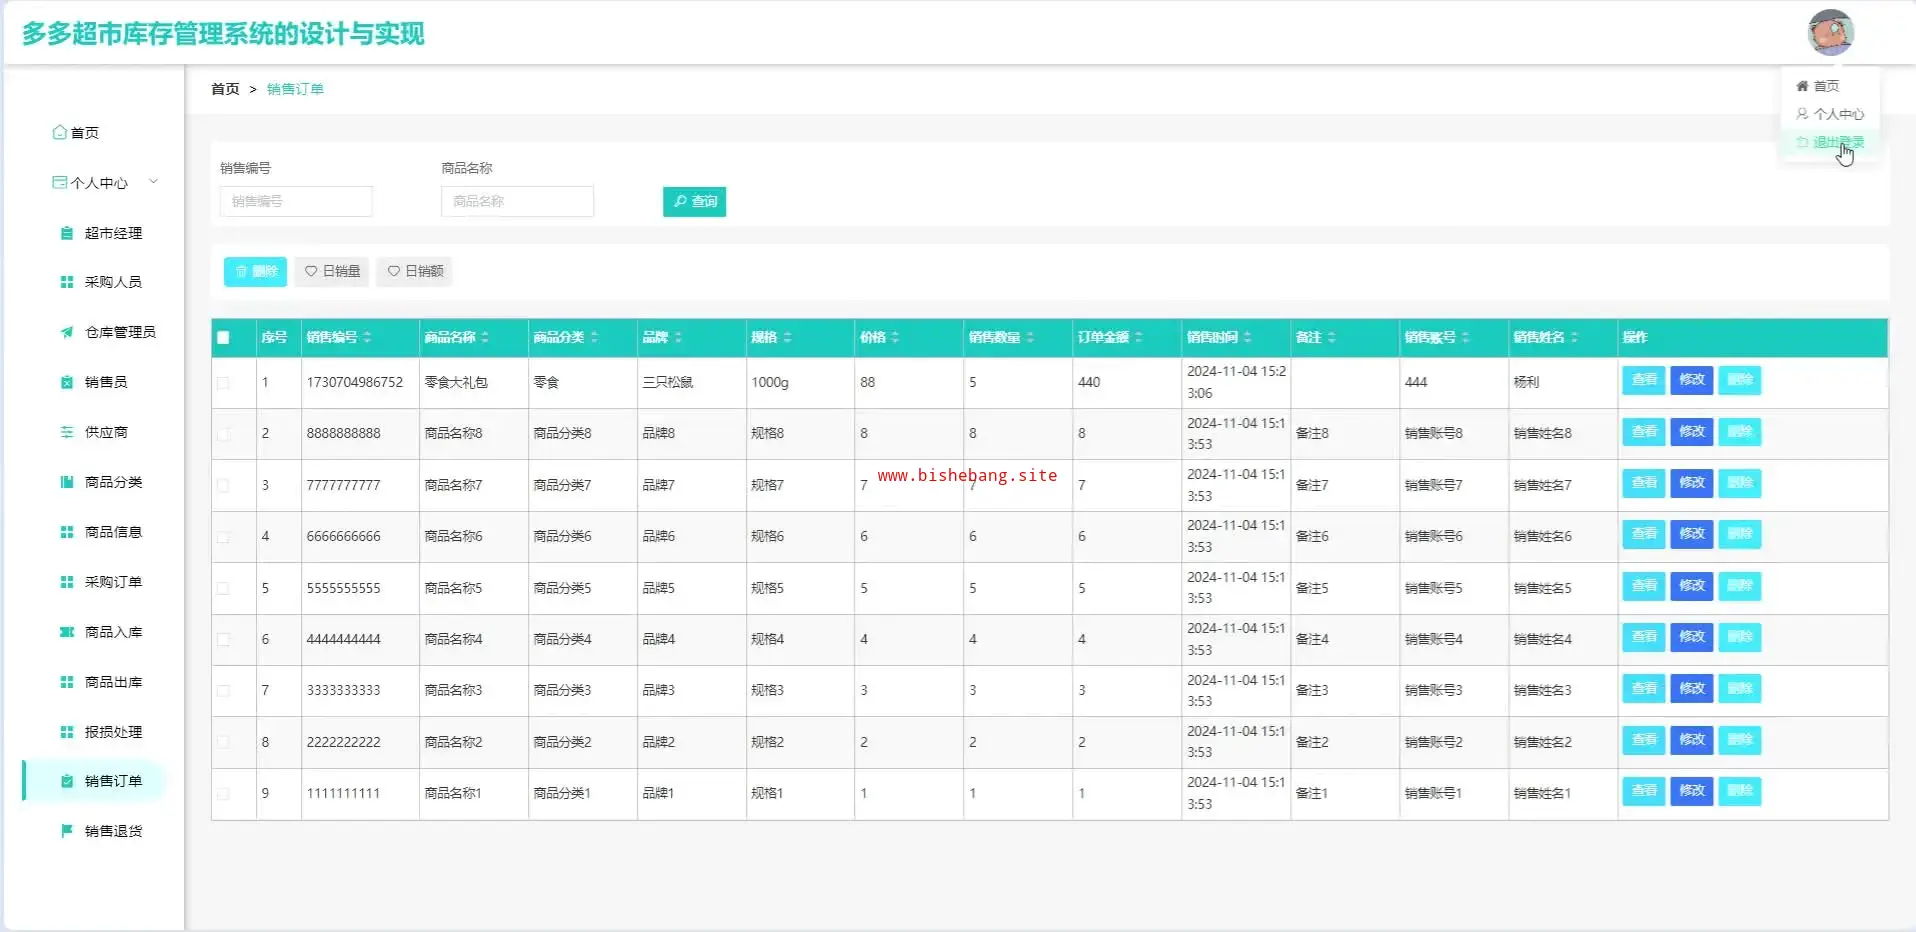Viewport: 1916px width, 932px height.
Task: Click the 销售退货 flag icon
Action: tap(67, 831)
